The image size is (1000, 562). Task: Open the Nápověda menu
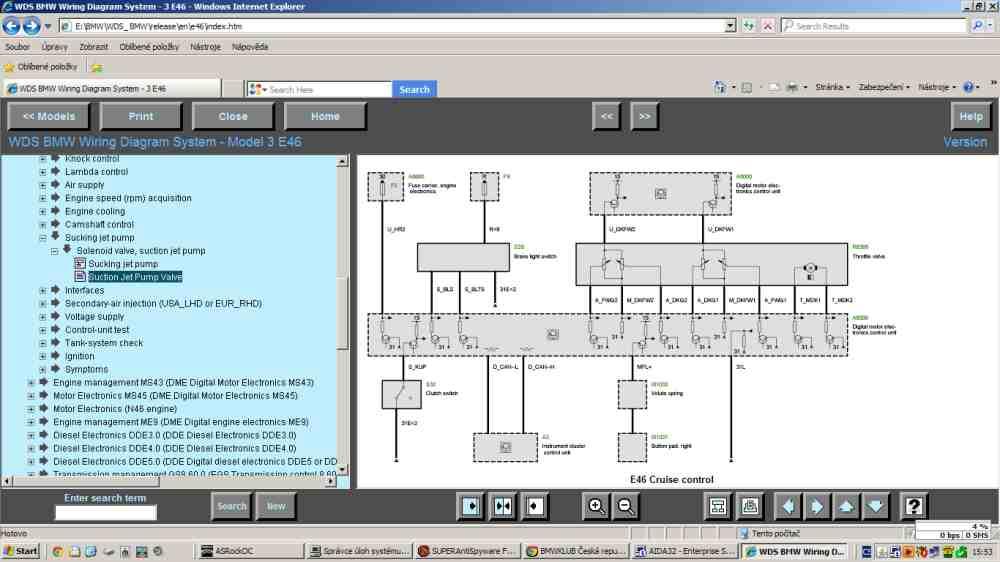click(250, 47)
